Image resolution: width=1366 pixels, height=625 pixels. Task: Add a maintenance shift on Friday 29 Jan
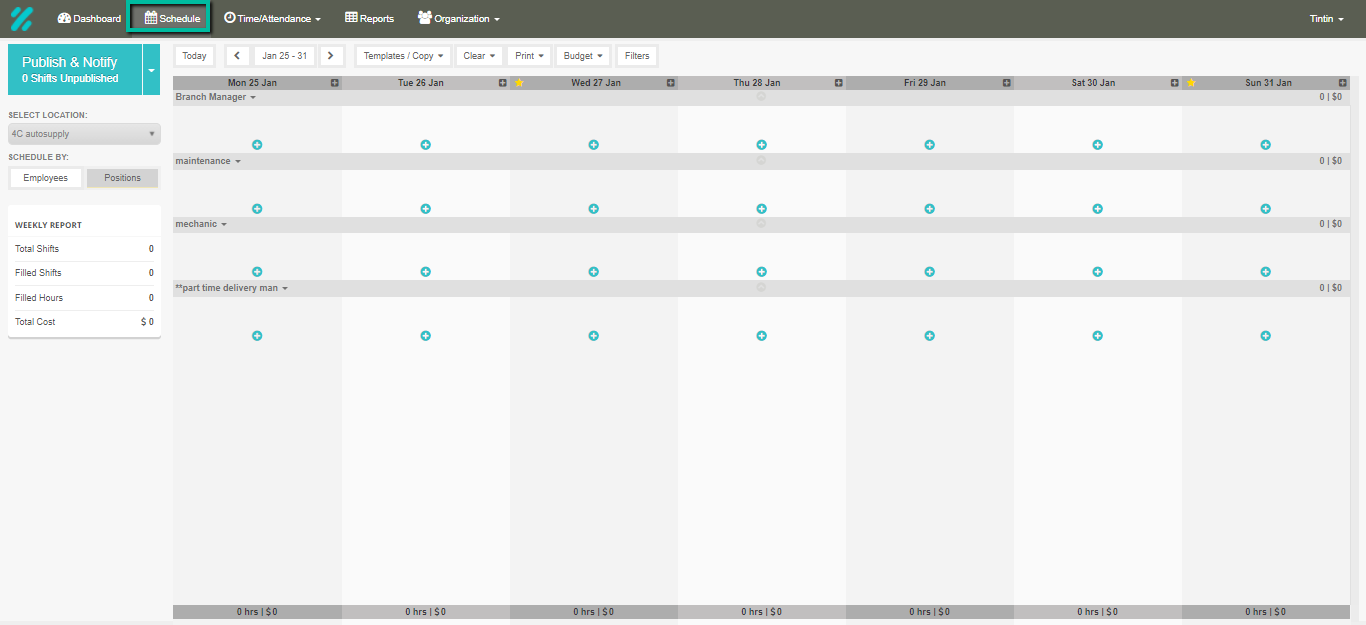[x=929, y=209]
